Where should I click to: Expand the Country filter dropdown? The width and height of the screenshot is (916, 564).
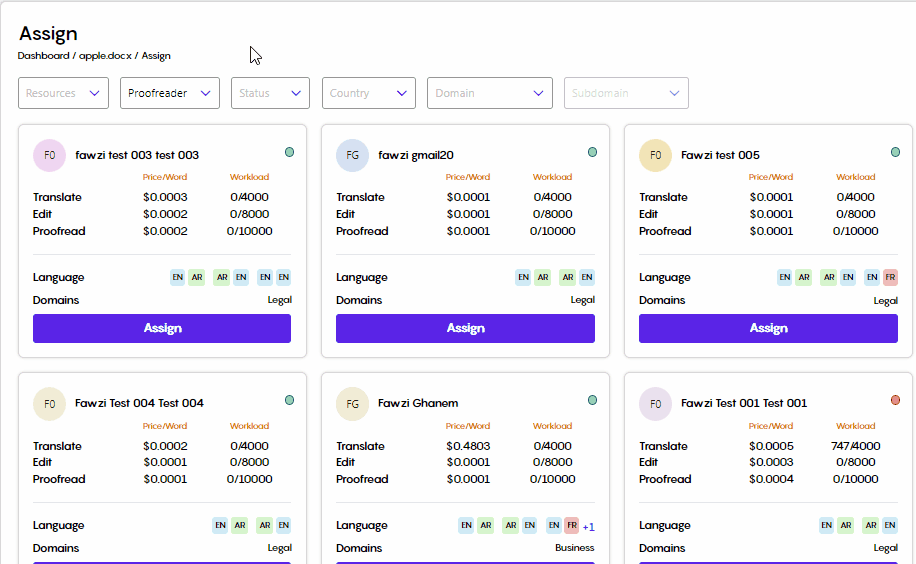click(x=369, y=93)
